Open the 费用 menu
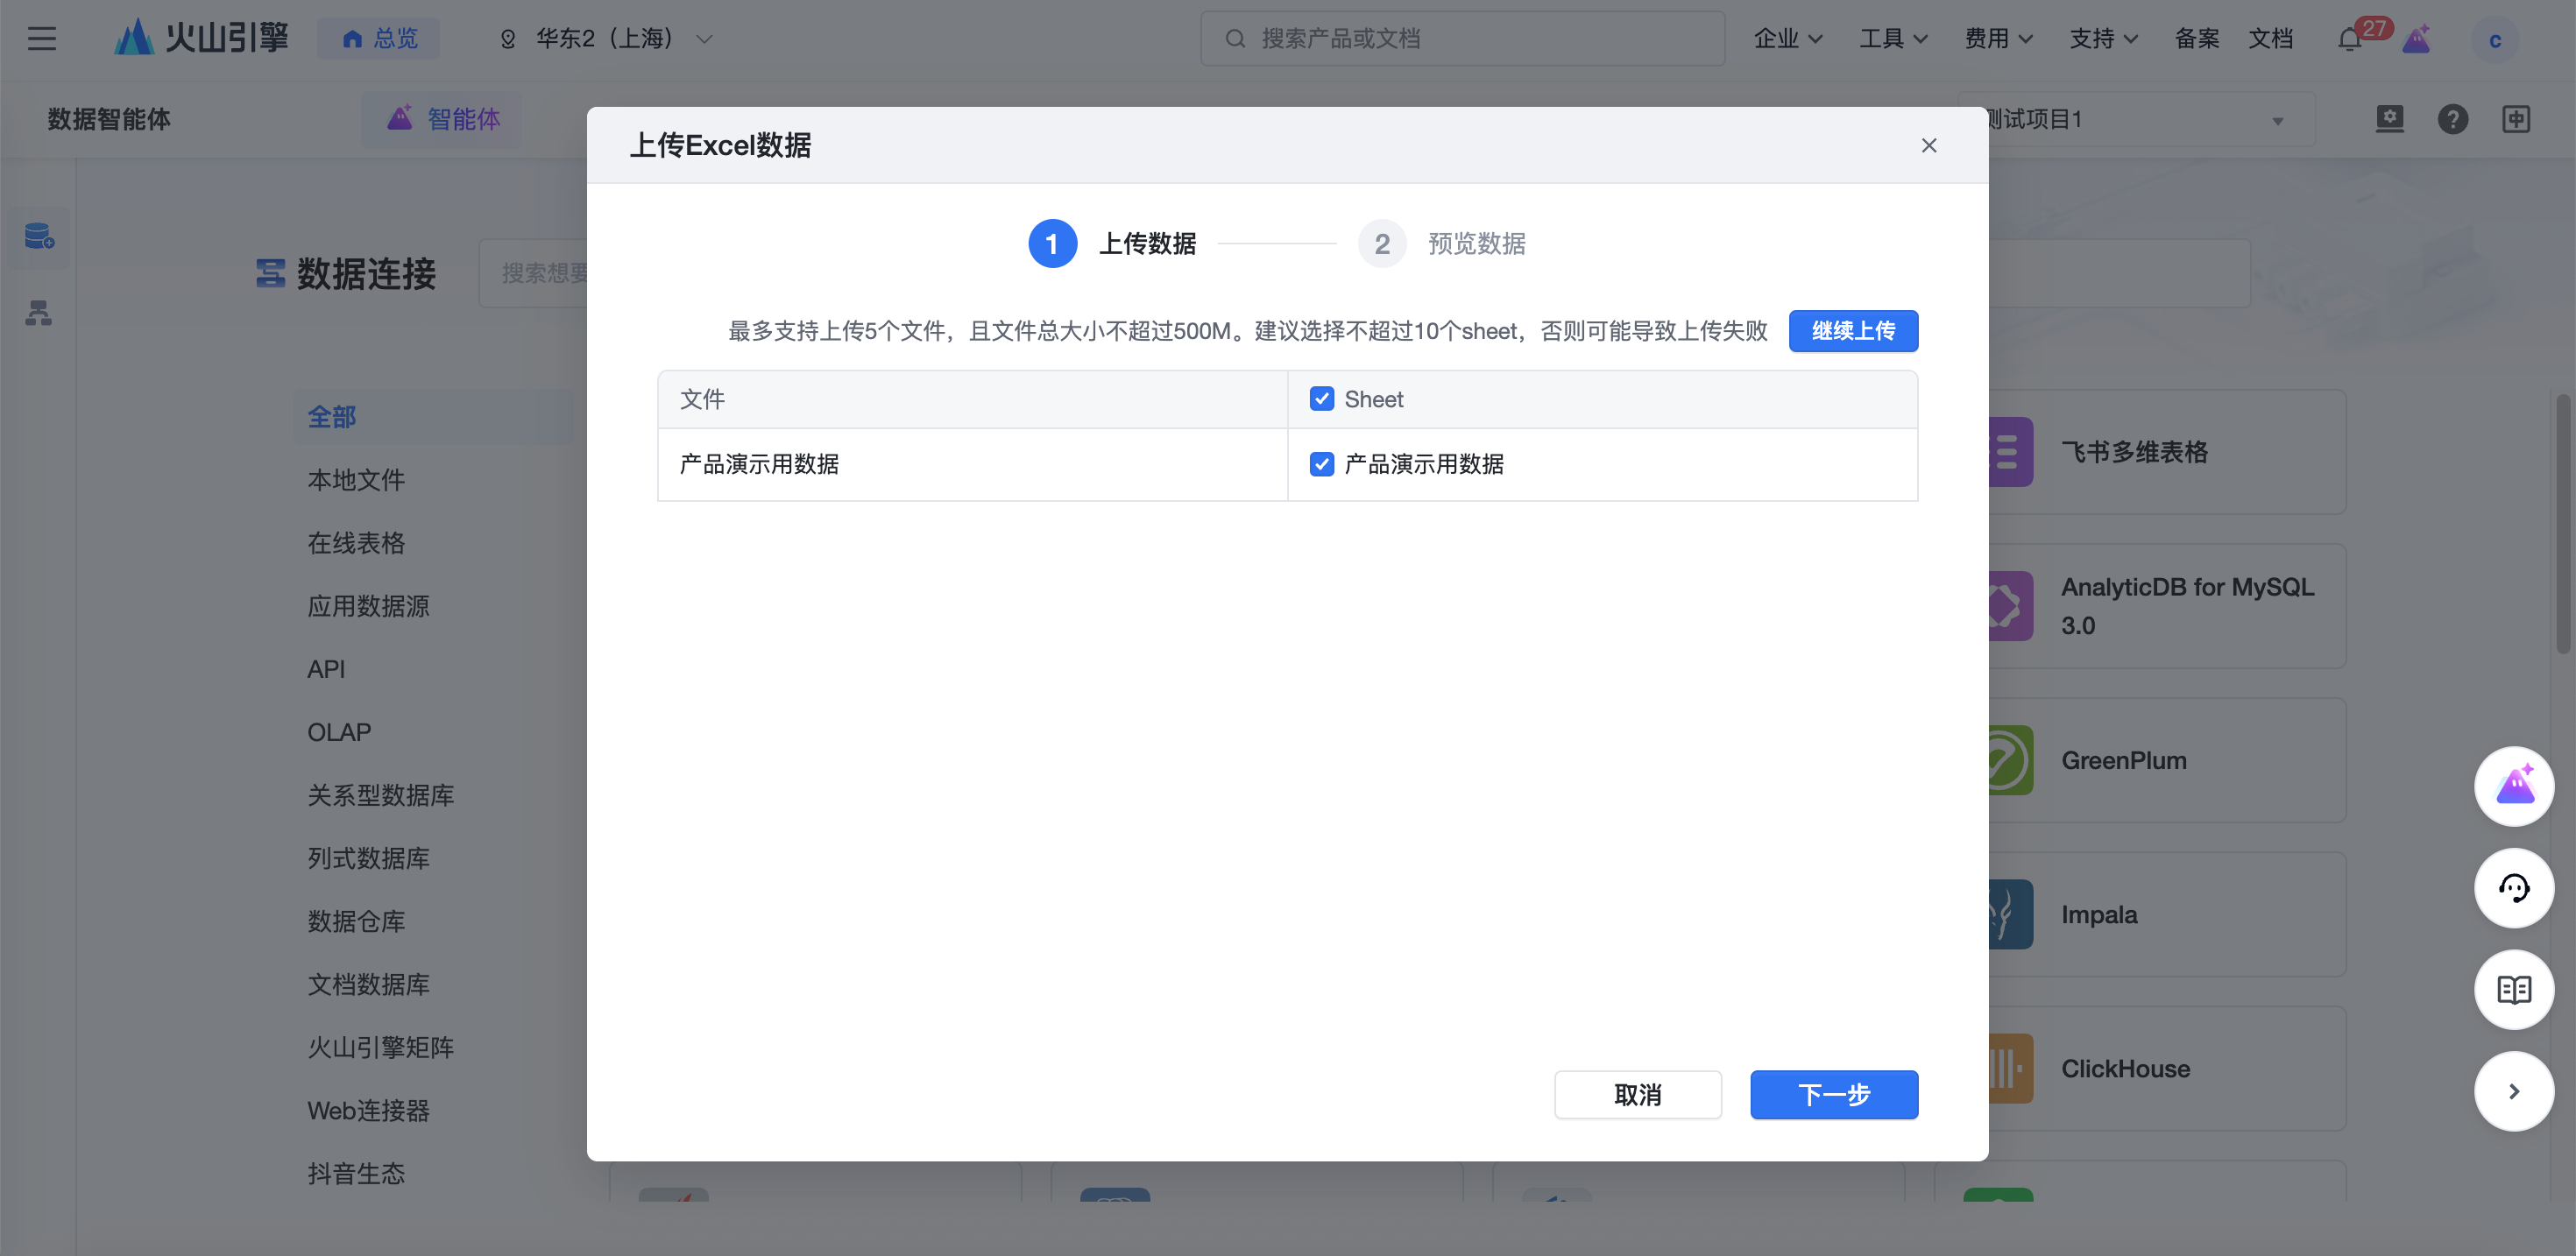Image resolution: width=2576 pixels, height=1256 pixels. click(x=1998, y=38)
